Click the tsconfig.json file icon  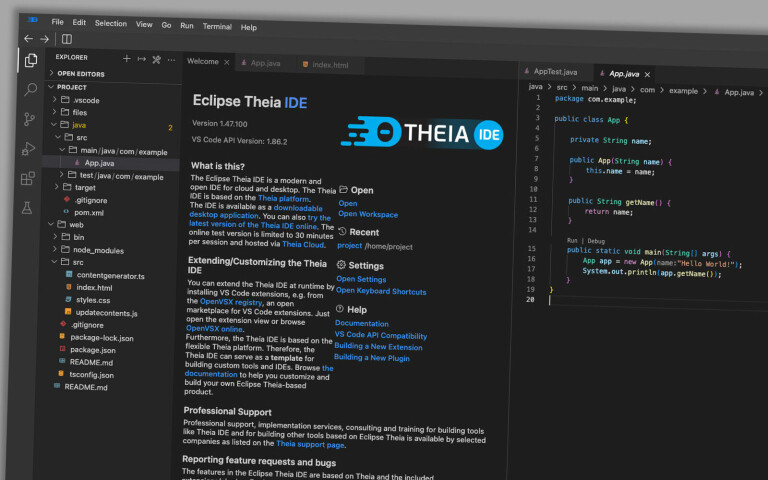click(61, 374)
